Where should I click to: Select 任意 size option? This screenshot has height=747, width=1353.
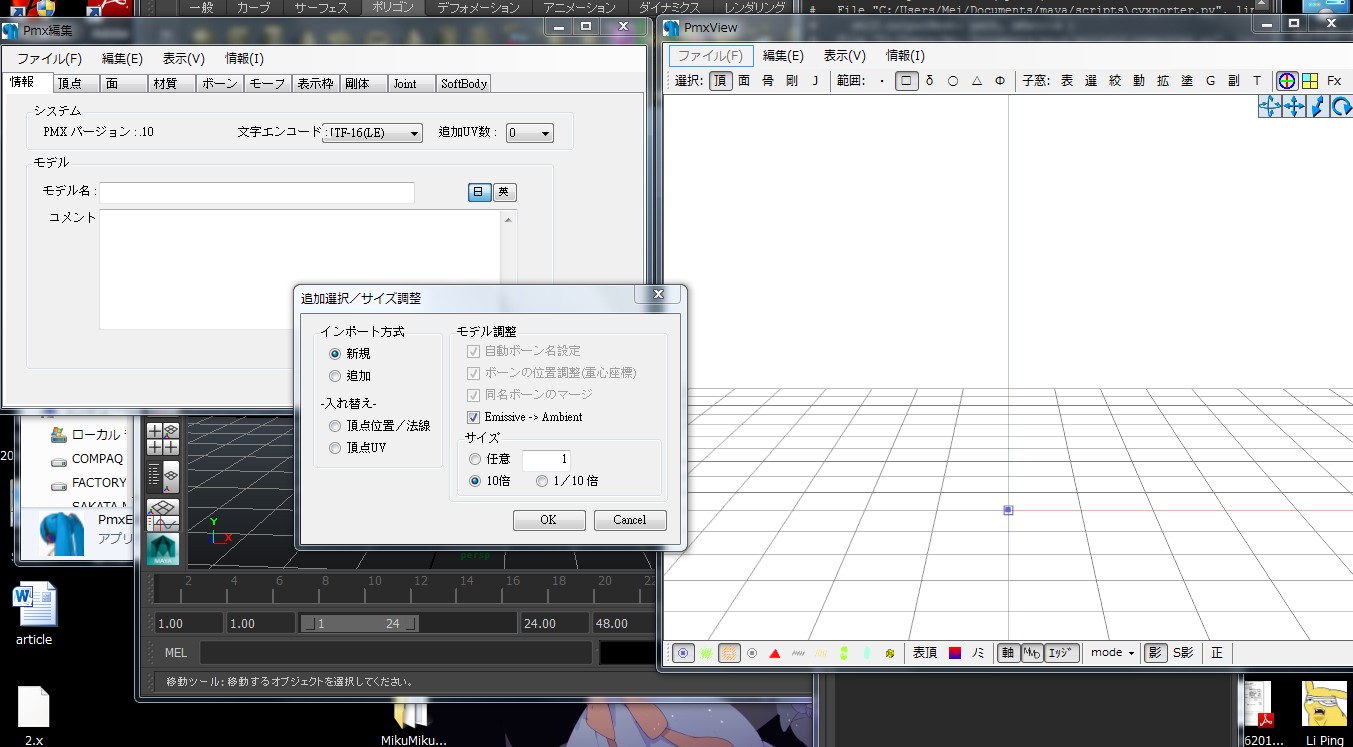pyautogui.click(x=489, y=459)
